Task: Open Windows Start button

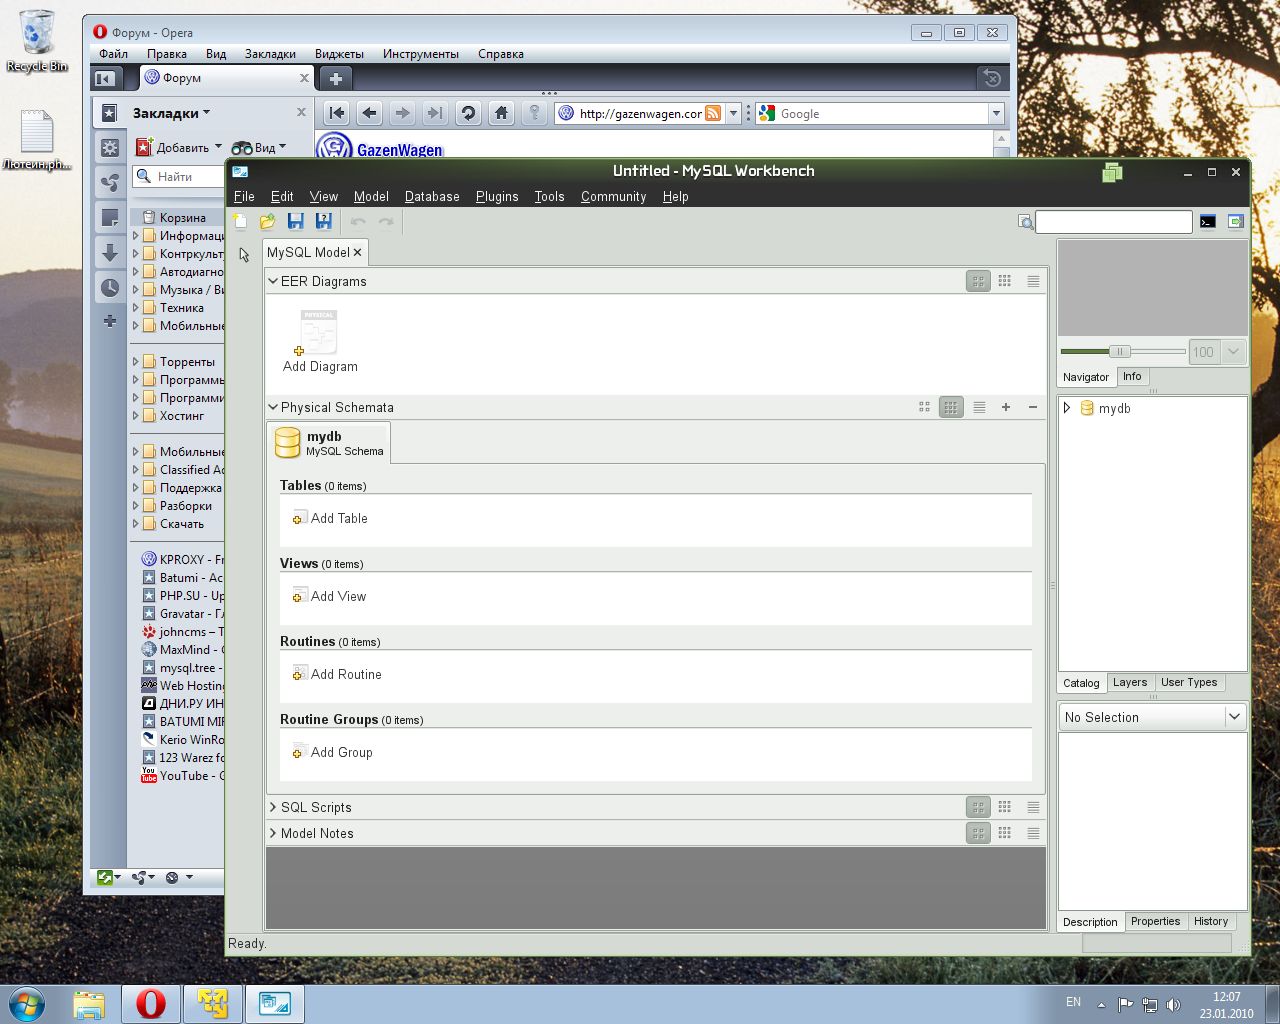Action: [27, 1003]
